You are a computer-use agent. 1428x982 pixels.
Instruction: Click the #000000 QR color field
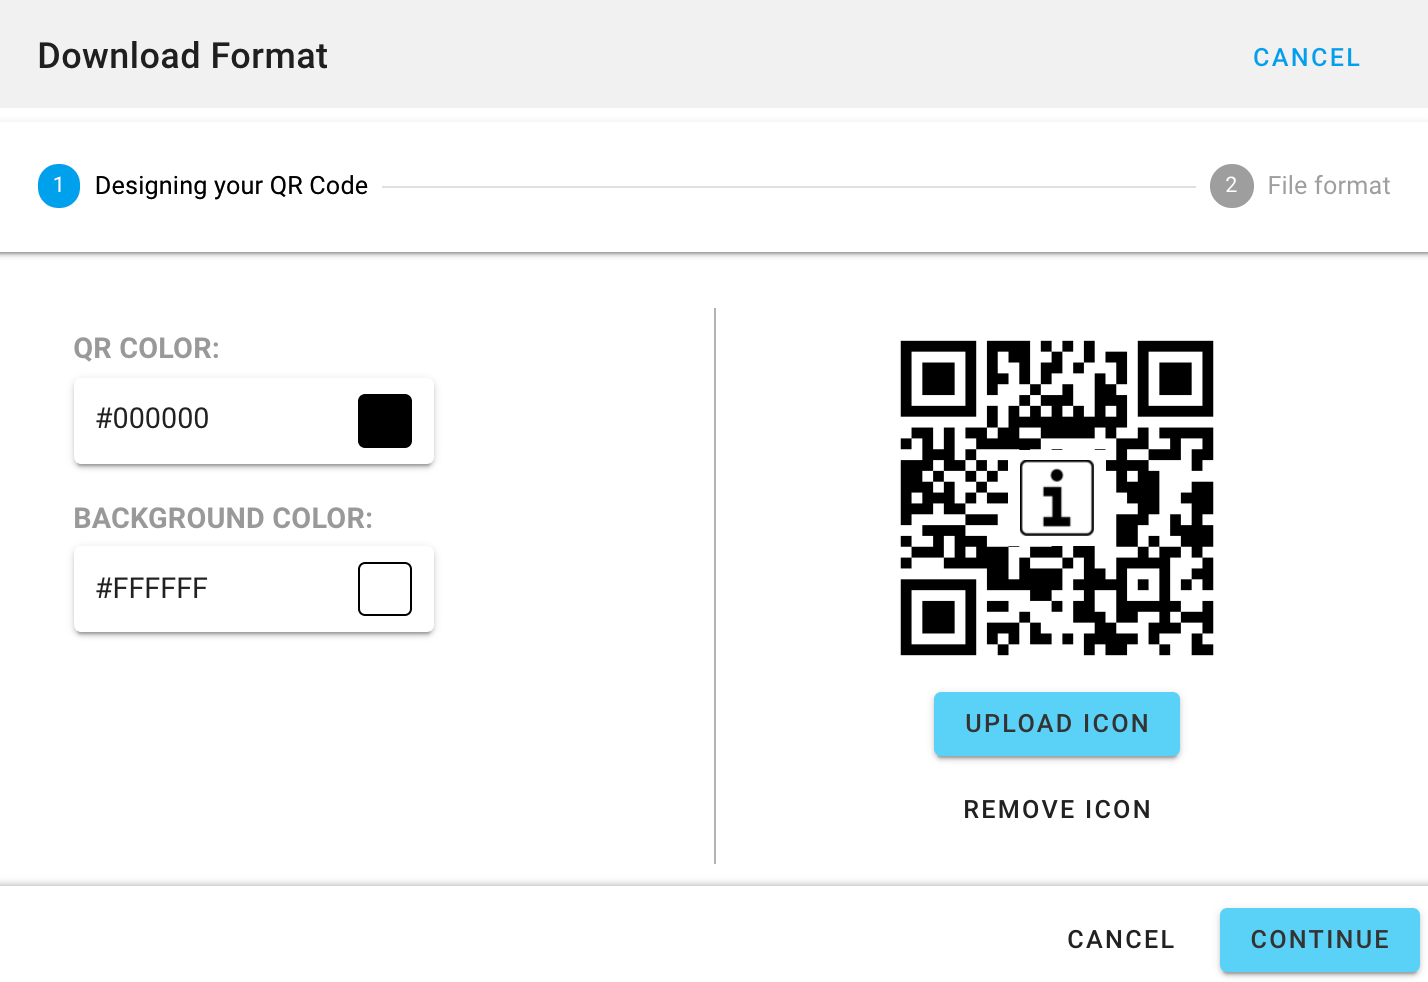pos(254,421)
